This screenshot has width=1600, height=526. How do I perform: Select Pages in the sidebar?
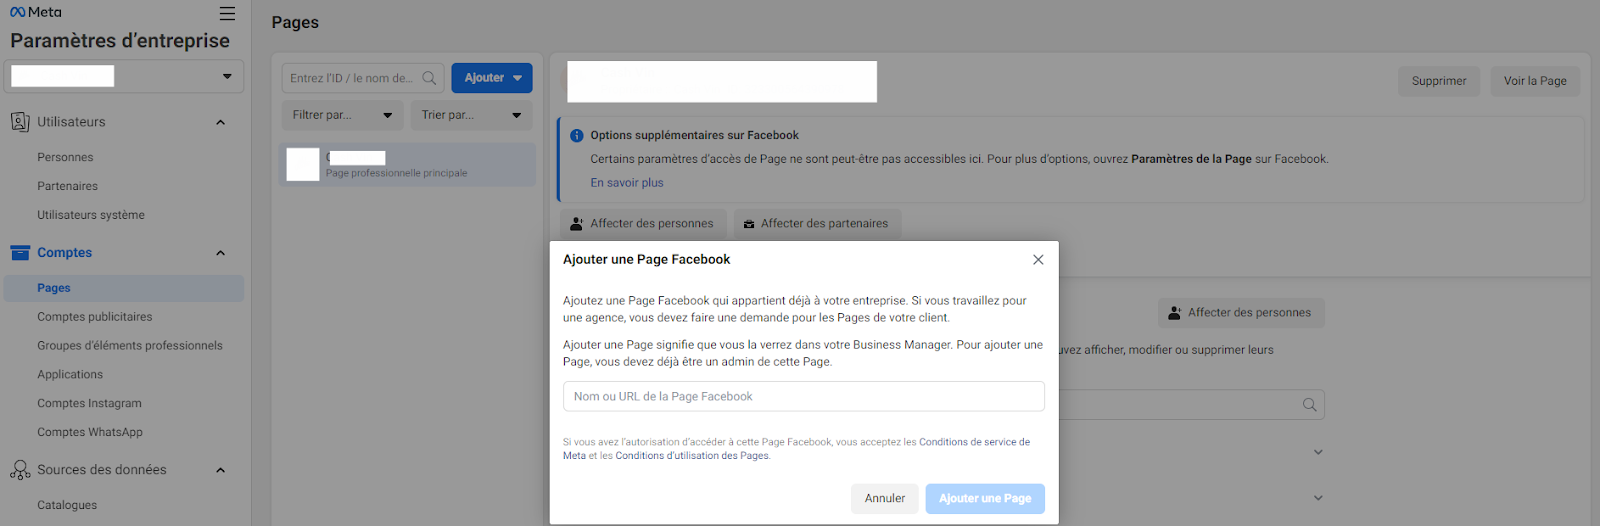pyautogui.click(x=124, y=288)
